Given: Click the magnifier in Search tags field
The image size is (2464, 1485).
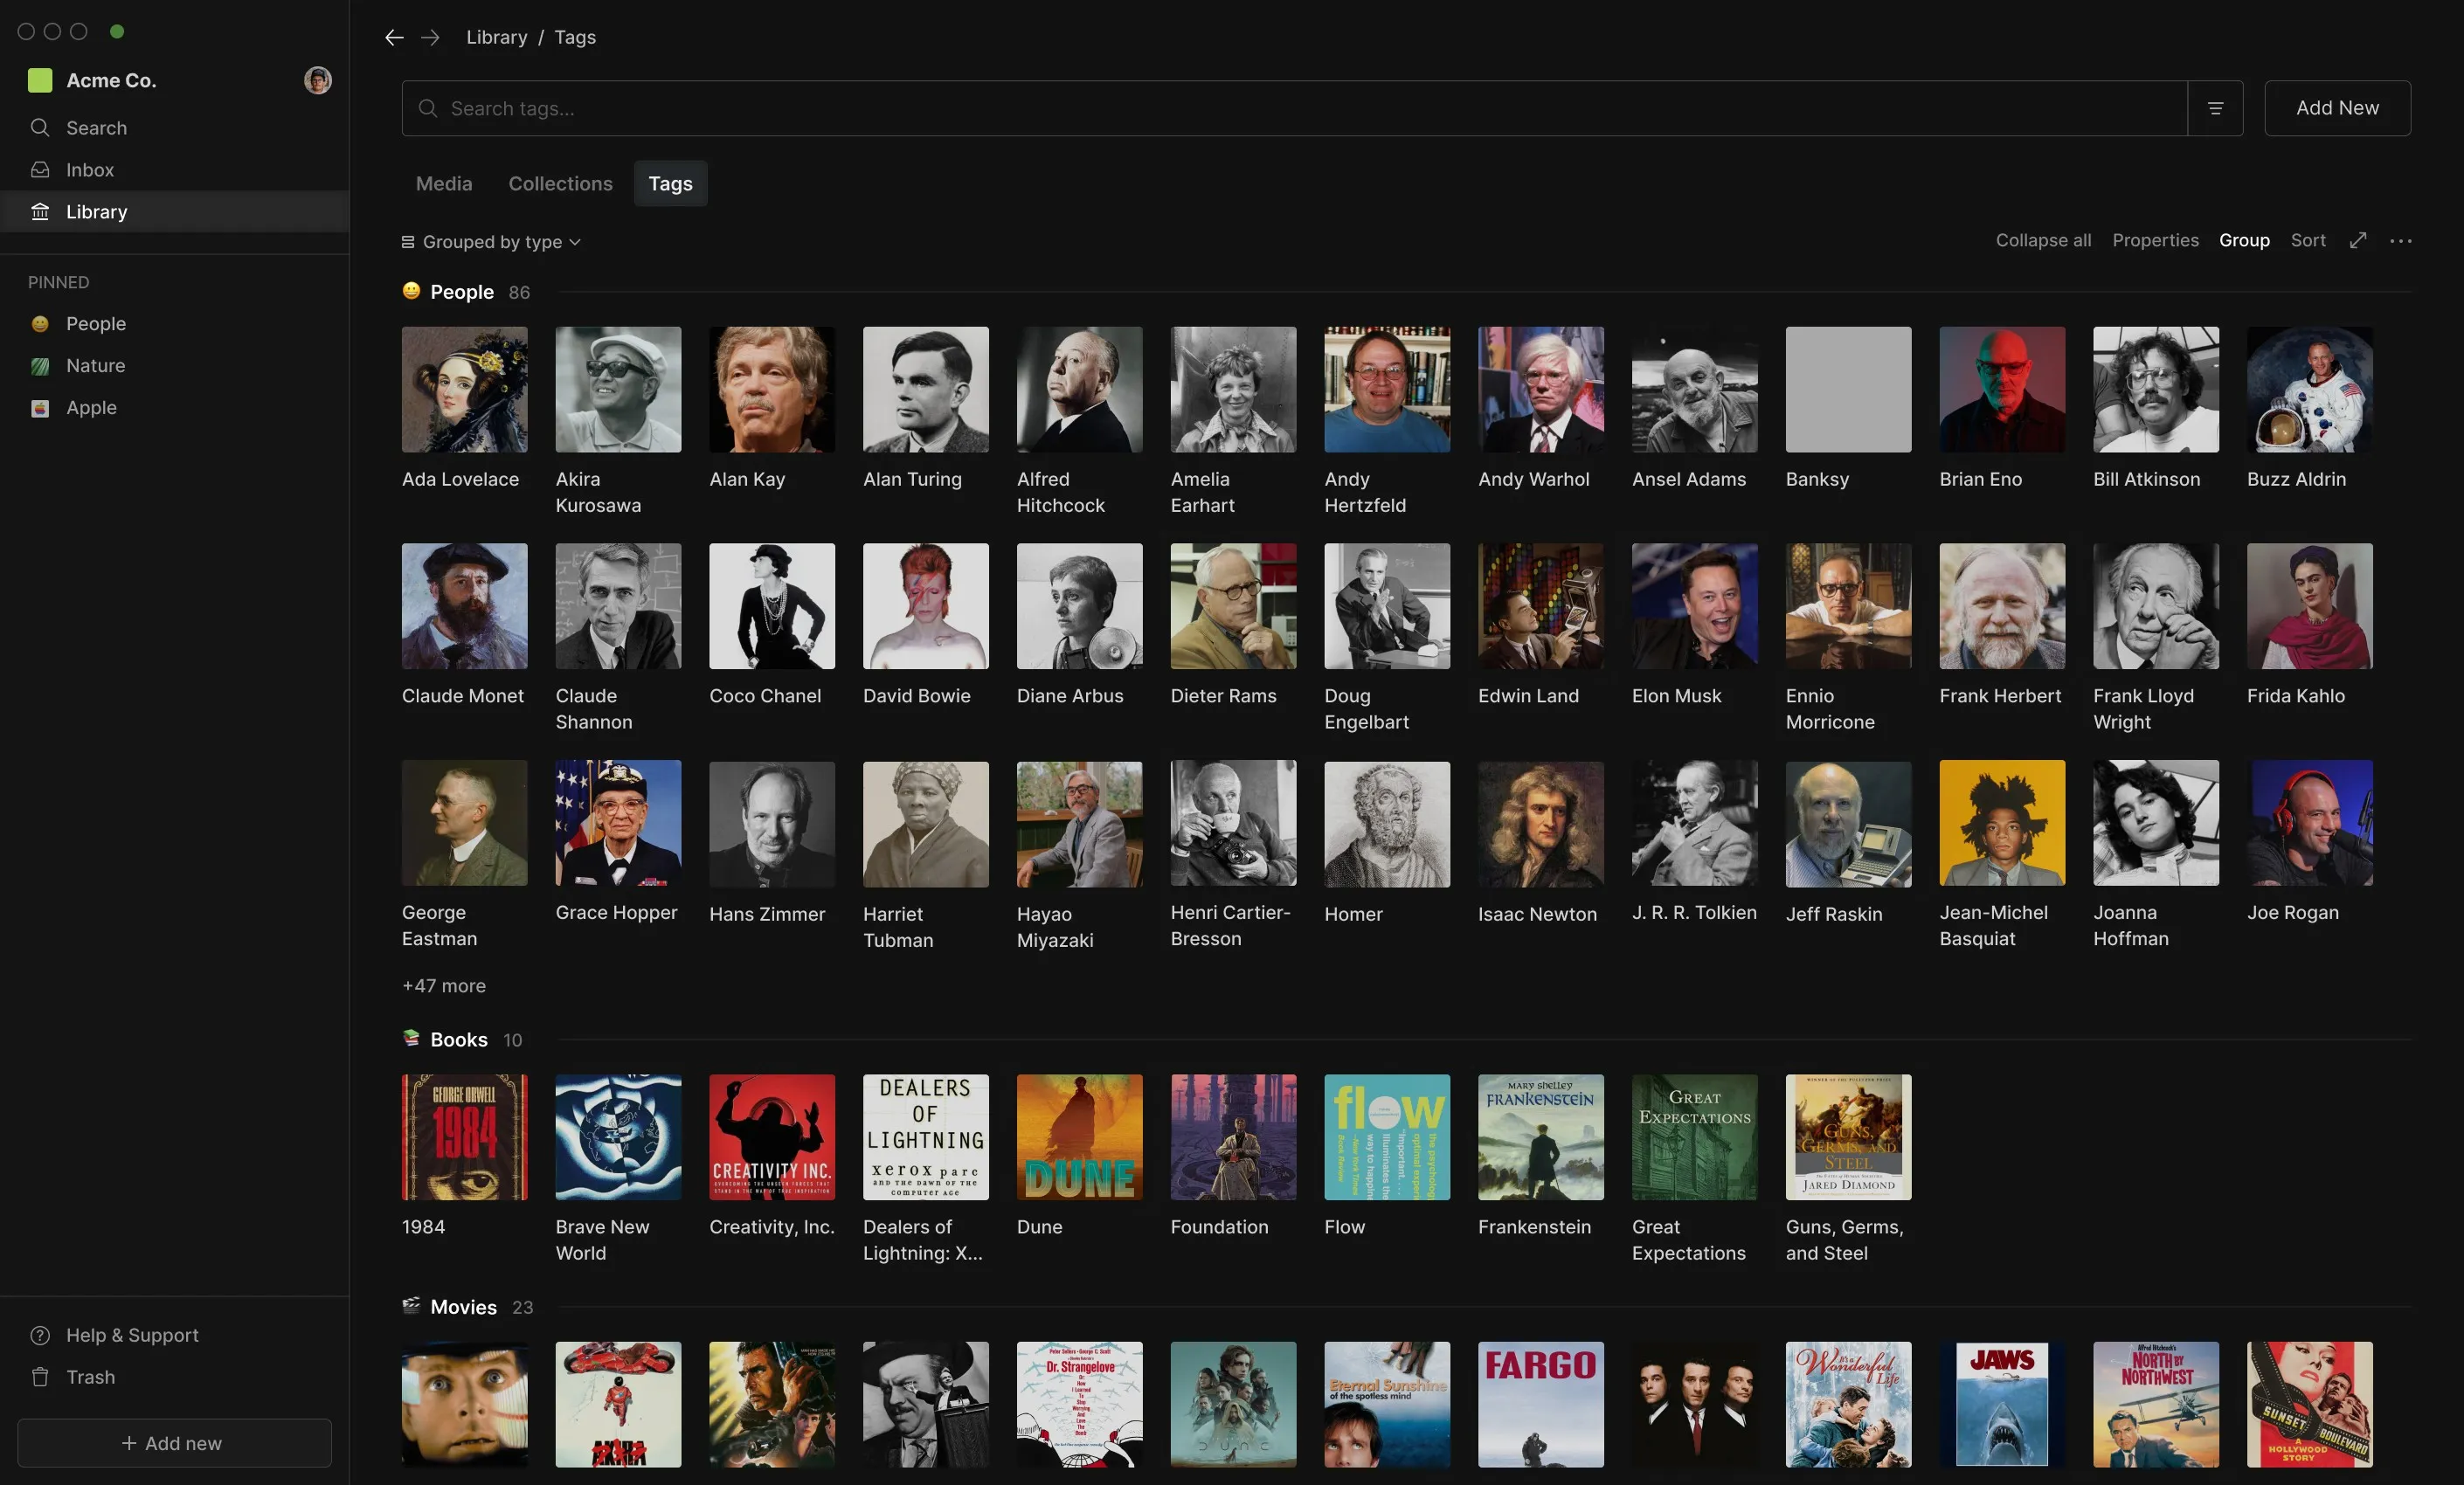Looking at the screenshot, I should 427,108.
